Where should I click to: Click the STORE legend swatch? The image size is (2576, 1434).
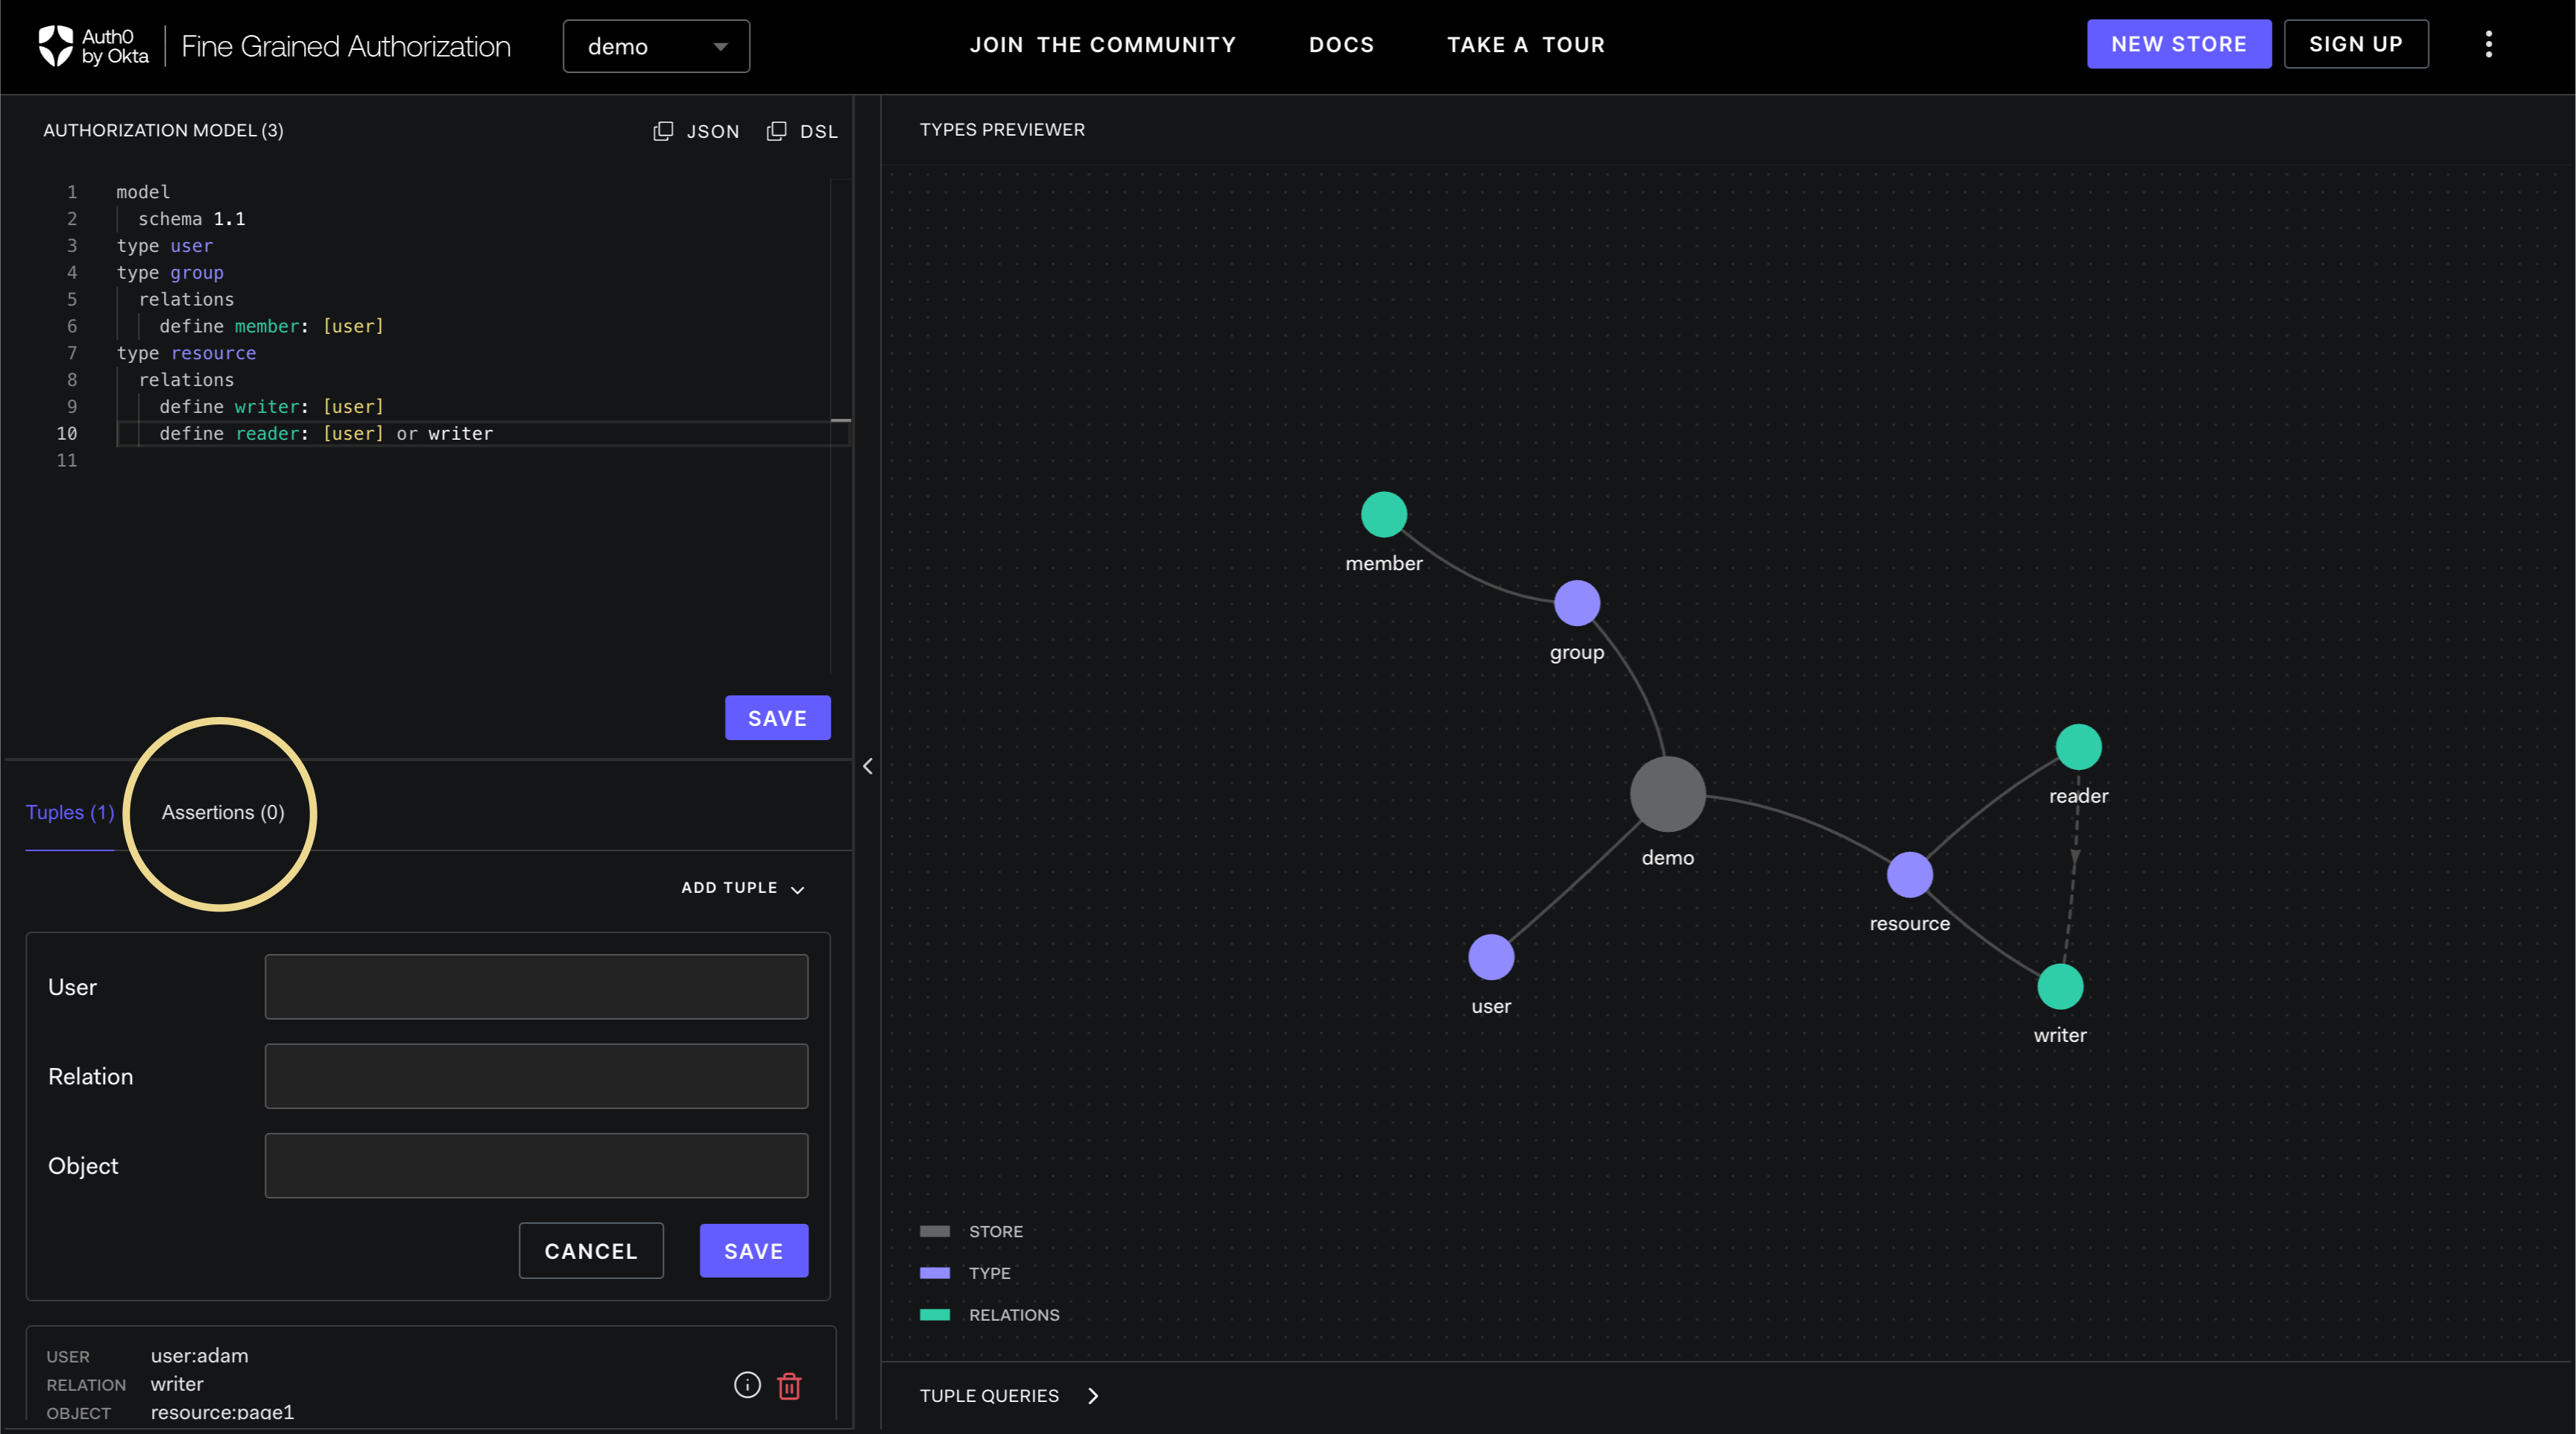coord(934,1232)
